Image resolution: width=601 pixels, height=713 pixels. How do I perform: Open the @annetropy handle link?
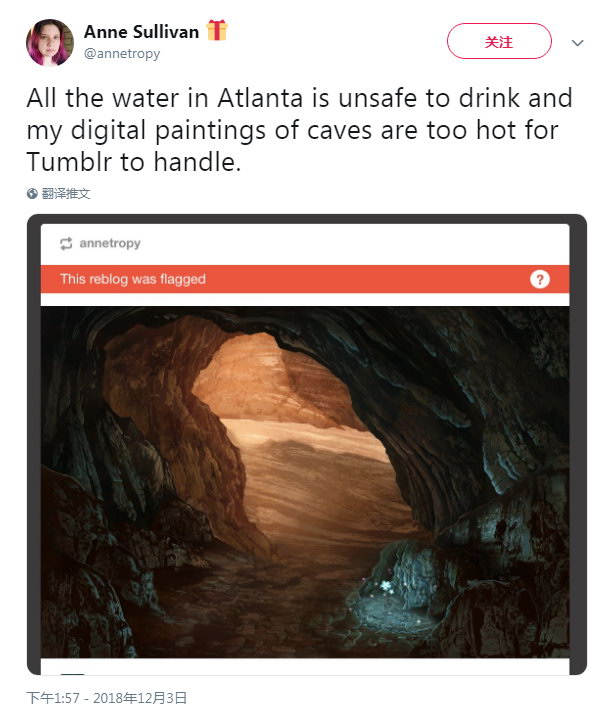[x=122, y=54]
